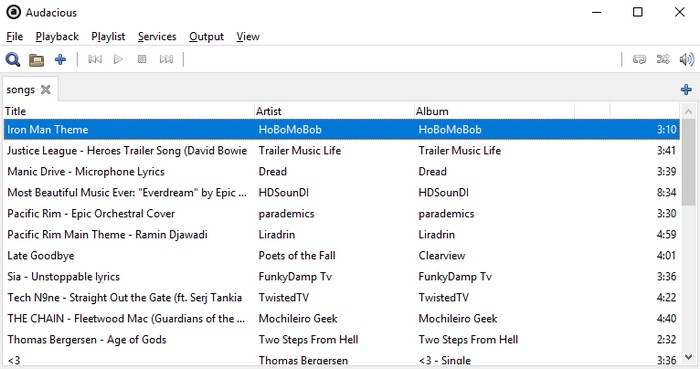Click artist Trailer Music Life
The width and height of the screenshot is (700, 369).
[300, 150]
